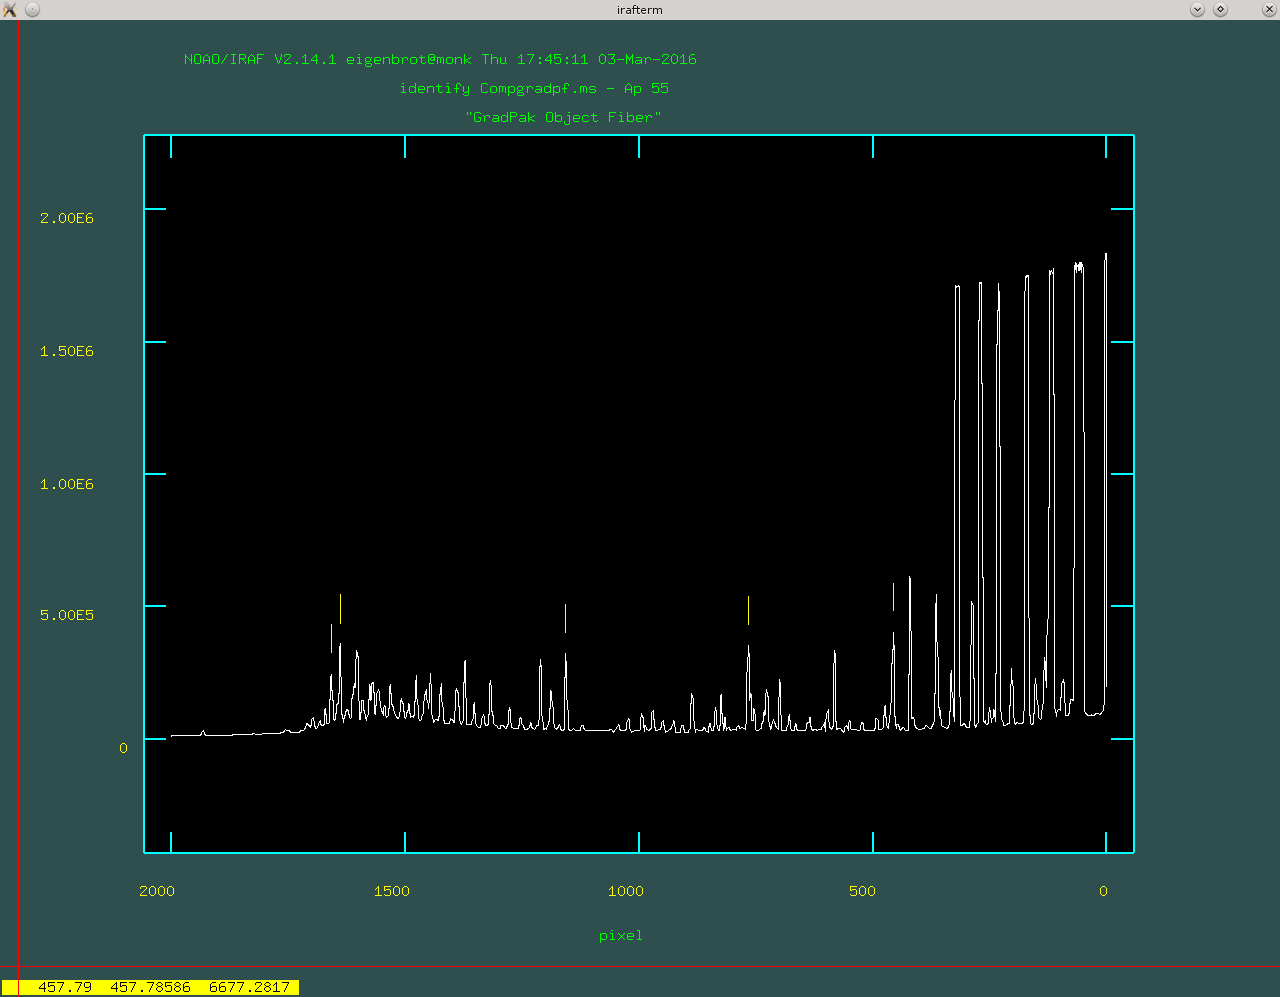
Task: Click the NOAO/IRAF version header text
Action: pos(440,59)
